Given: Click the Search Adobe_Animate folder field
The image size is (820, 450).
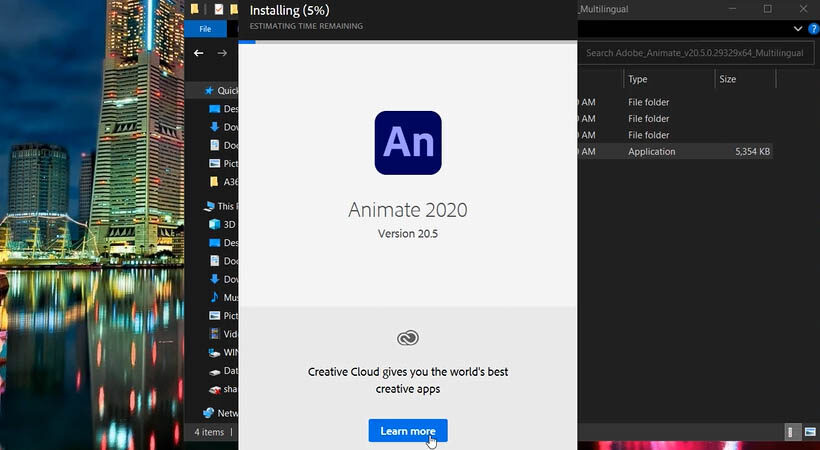Looking at the screenshot, I should 695,53.
